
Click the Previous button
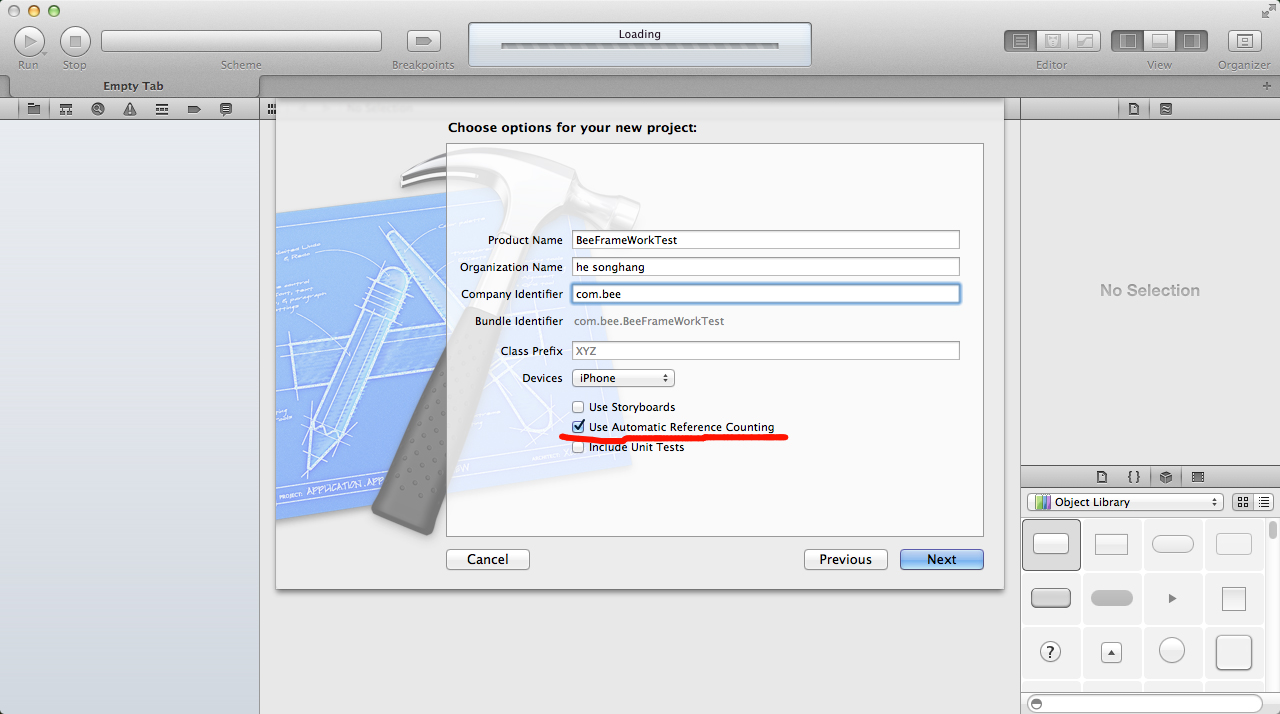846,559
